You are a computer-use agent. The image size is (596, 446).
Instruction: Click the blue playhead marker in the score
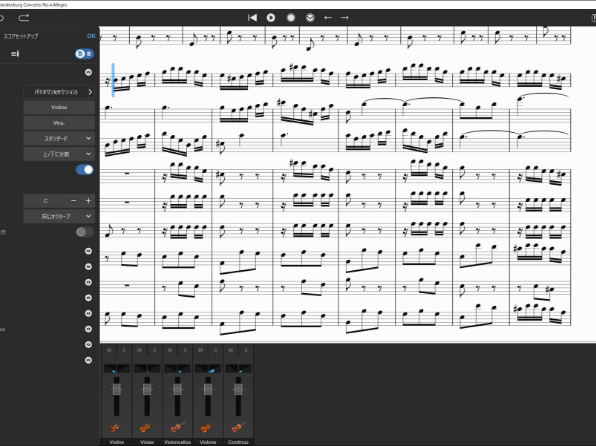point(113,80)
